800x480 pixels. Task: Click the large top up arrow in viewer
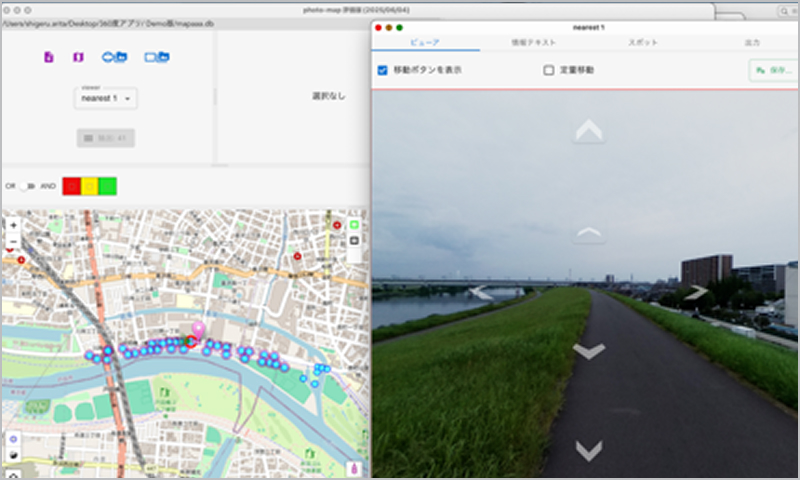(x=589, y=131)
